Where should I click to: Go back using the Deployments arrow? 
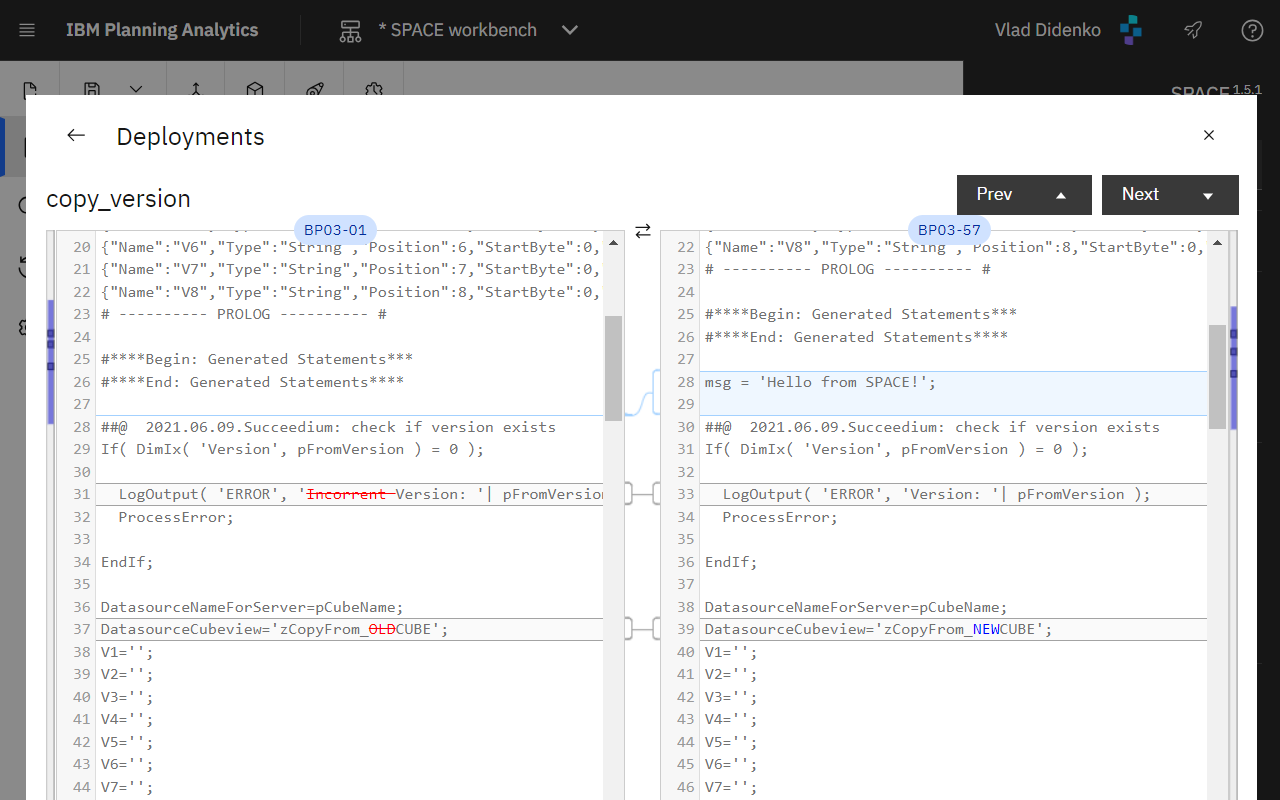click(x=76, y=135)
